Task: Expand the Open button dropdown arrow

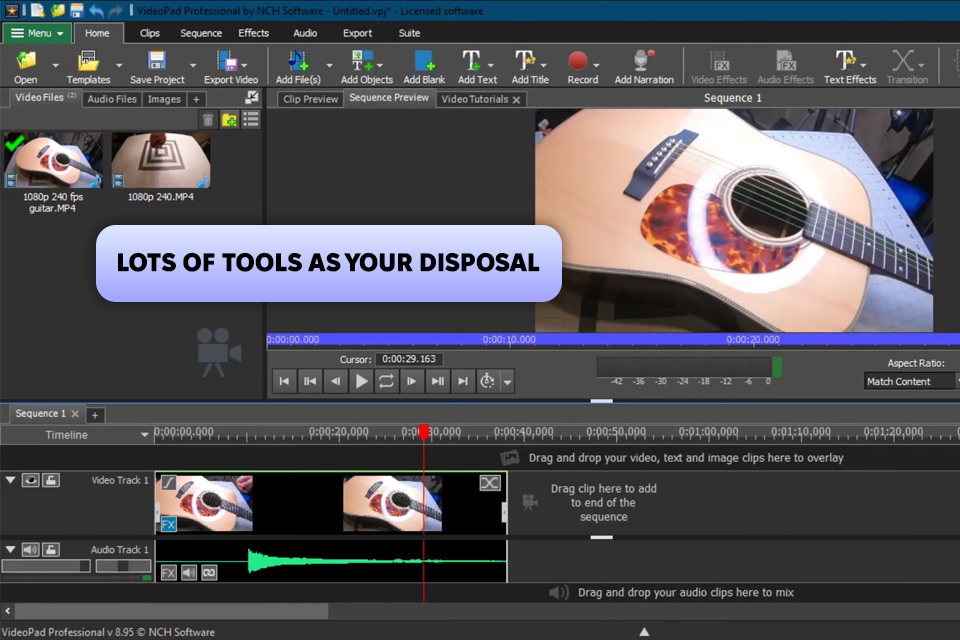Action: point(56,66)
